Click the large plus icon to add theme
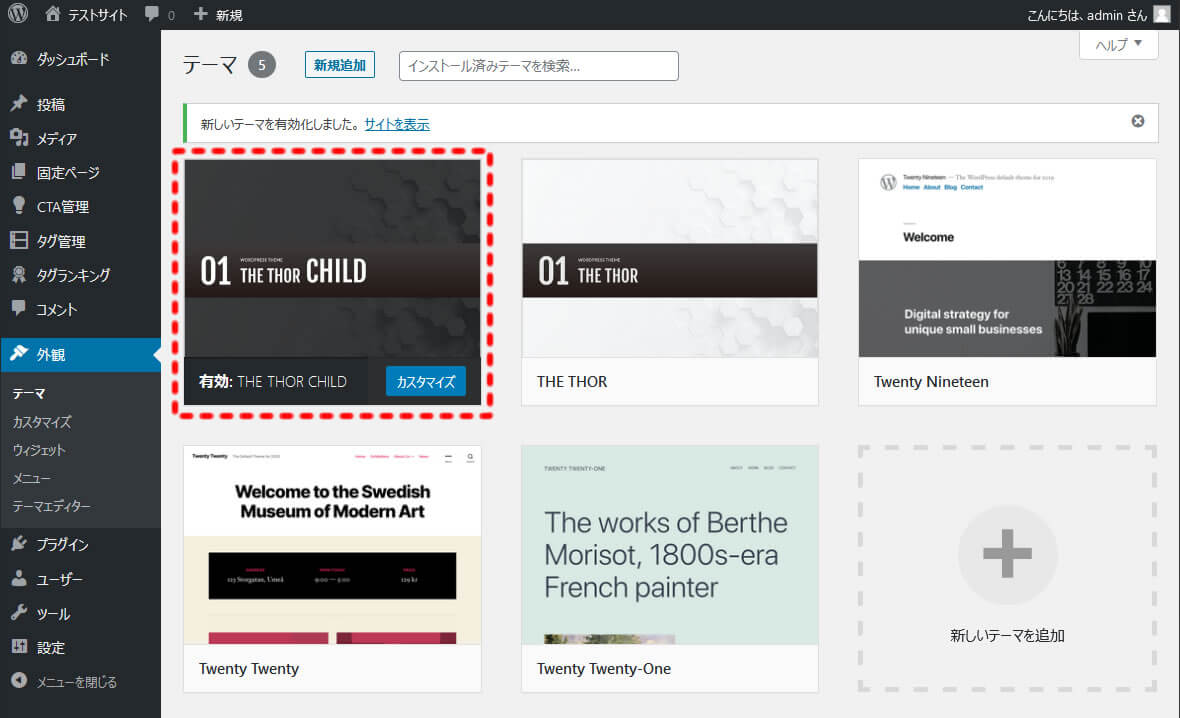The width and height of the screenshot is (1180, 718). (x=1007, y=553)
